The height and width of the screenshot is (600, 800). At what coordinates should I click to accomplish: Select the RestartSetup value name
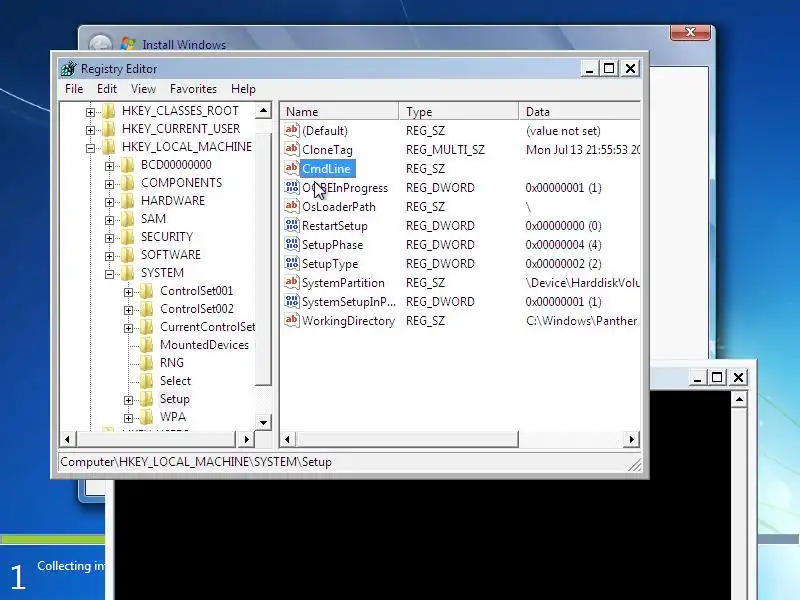click(x=335, y=226)
